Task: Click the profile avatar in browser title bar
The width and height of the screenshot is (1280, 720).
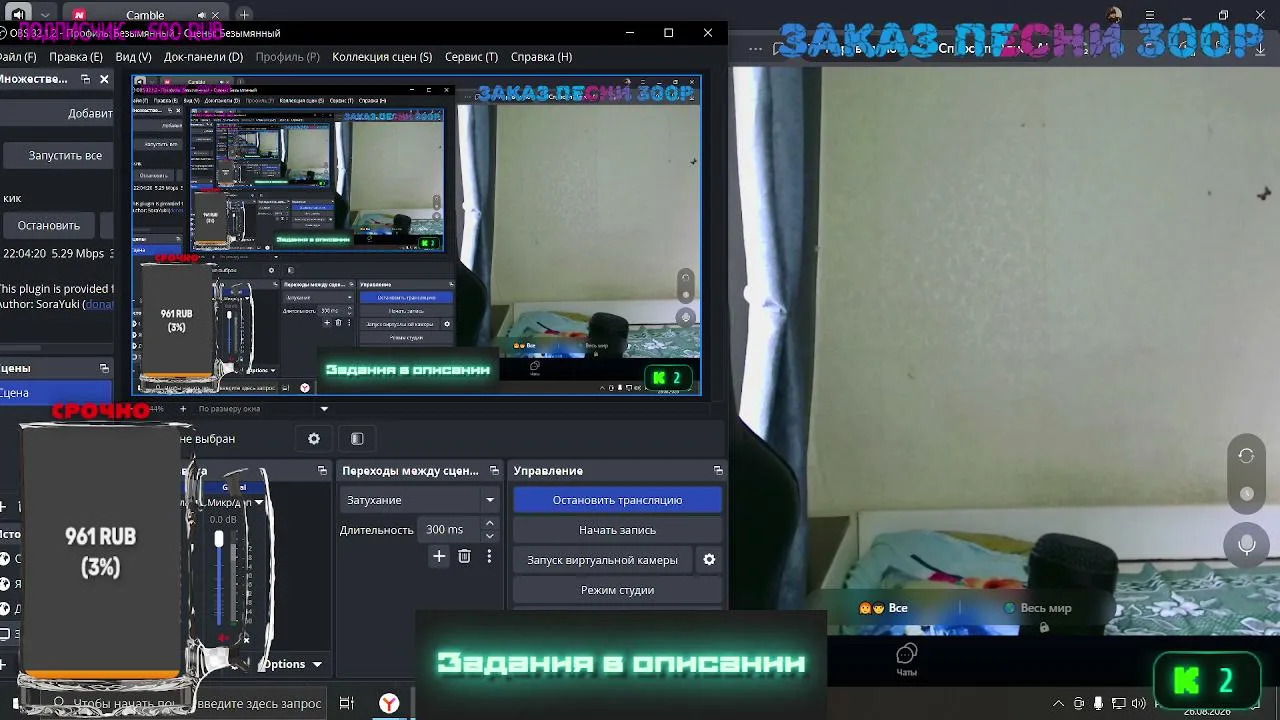Action: coord(1115,15)
